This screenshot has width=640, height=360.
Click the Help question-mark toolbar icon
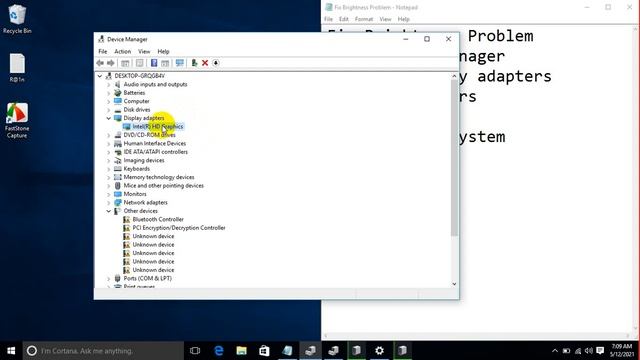(x=154, y=63)
